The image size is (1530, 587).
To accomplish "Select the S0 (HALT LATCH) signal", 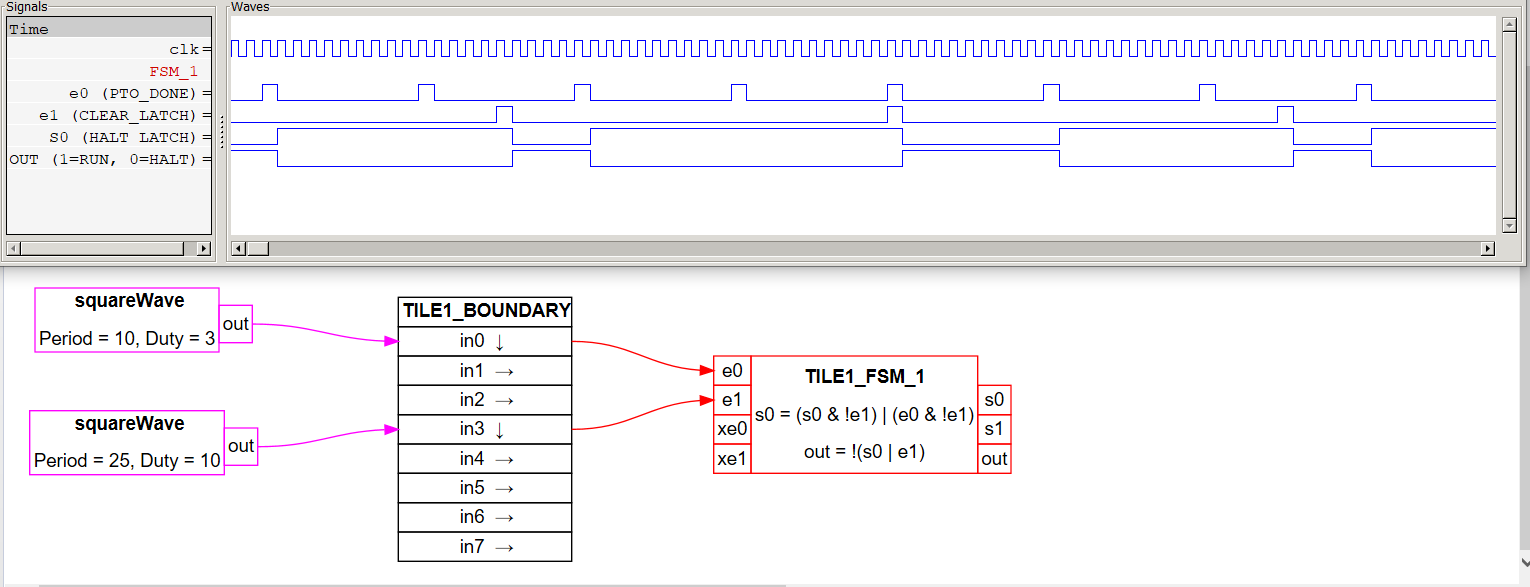I will [x=123, y=138].
